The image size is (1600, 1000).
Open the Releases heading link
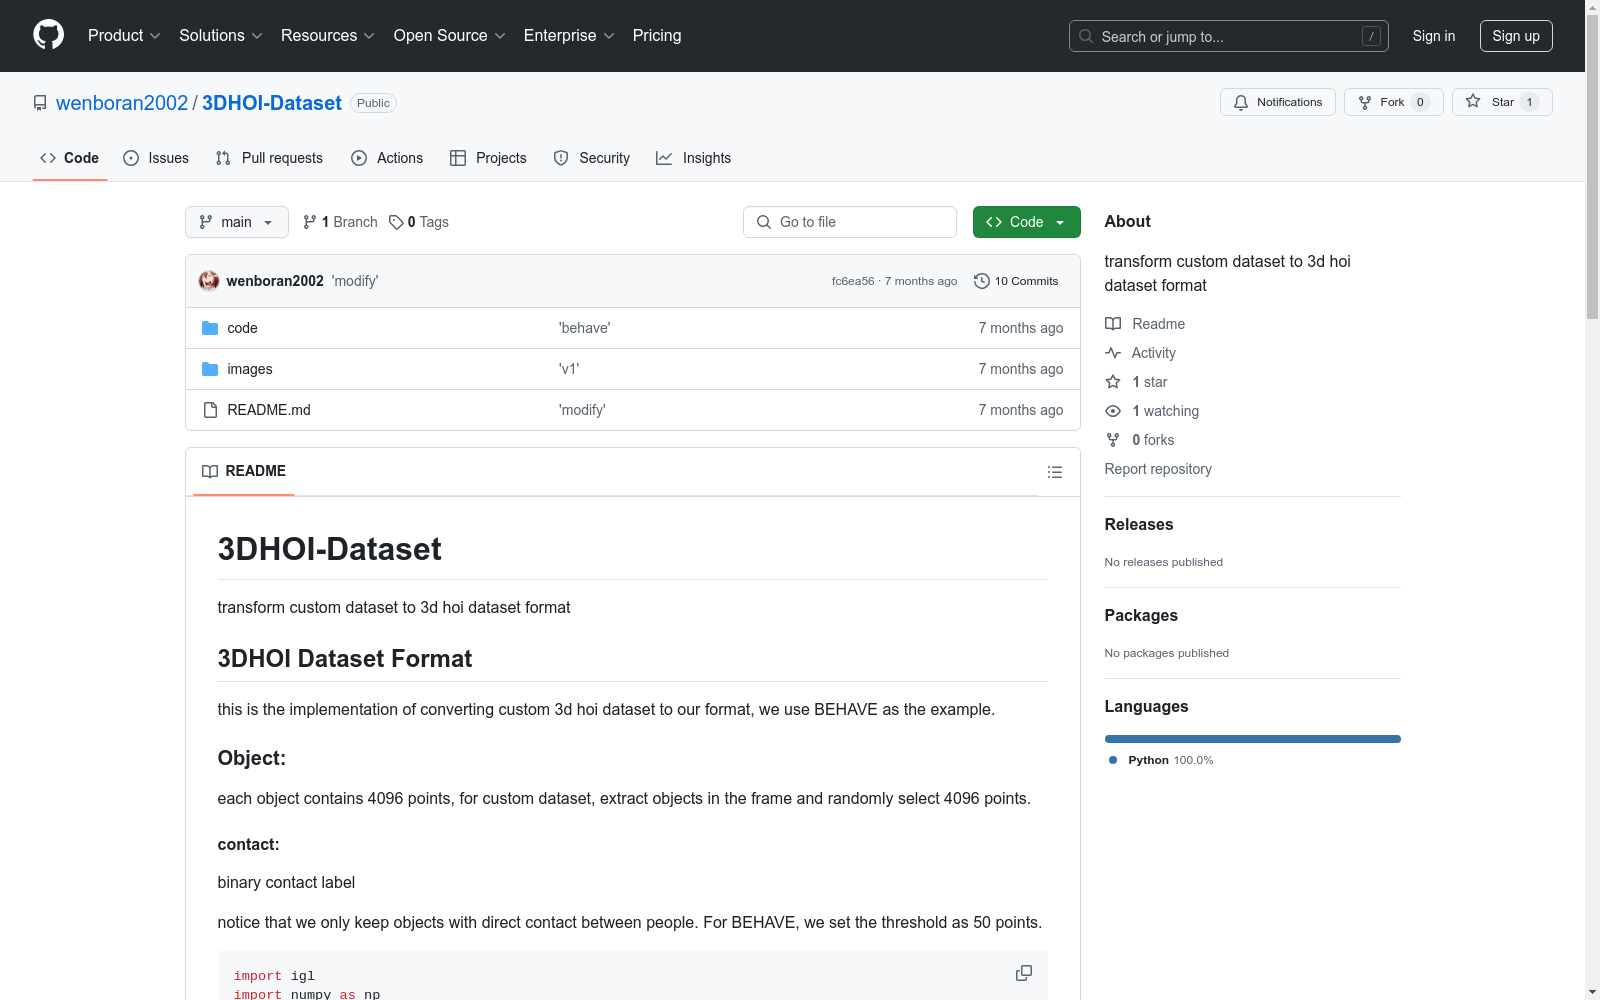click(x=1139, y=524)
